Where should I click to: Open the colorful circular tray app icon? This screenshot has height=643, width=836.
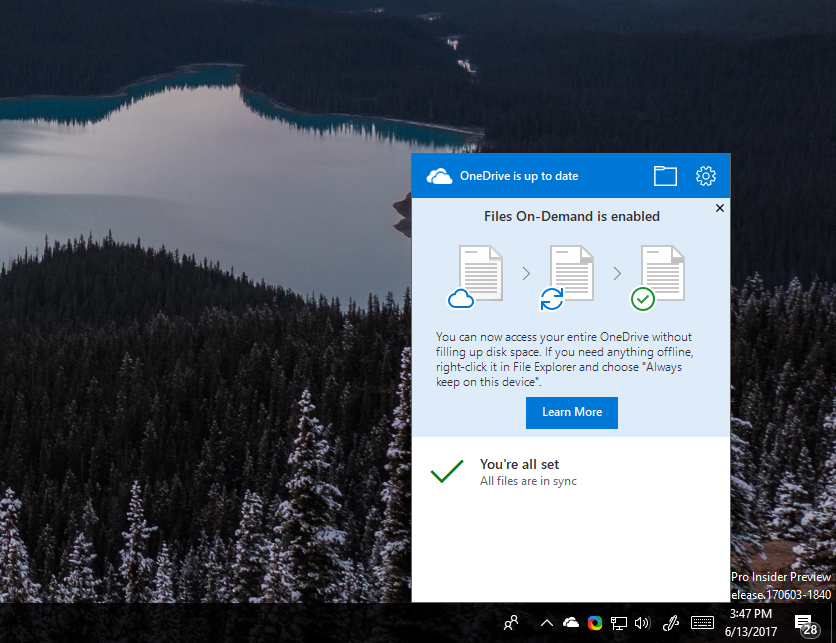(x=595, y=623)
